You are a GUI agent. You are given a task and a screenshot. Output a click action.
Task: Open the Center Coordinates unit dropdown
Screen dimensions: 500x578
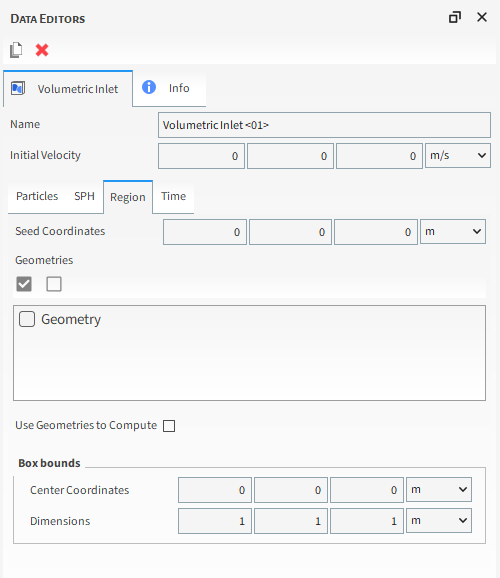(x=439, y=490)
